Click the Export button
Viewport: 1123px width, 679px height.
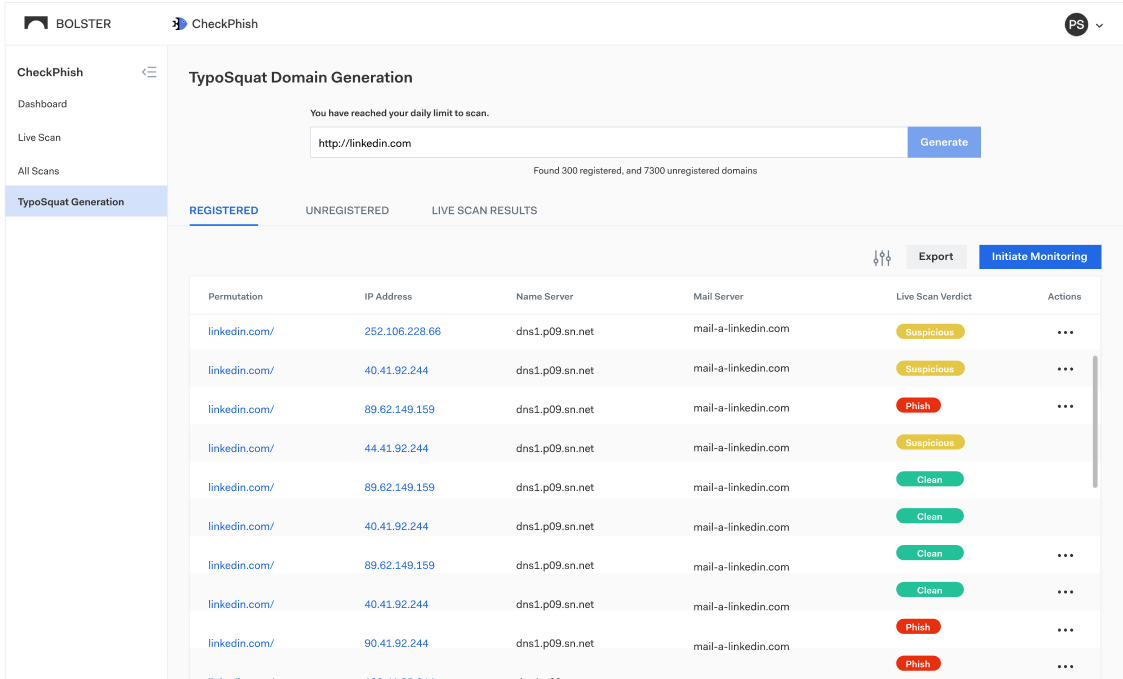coord(936,256)
